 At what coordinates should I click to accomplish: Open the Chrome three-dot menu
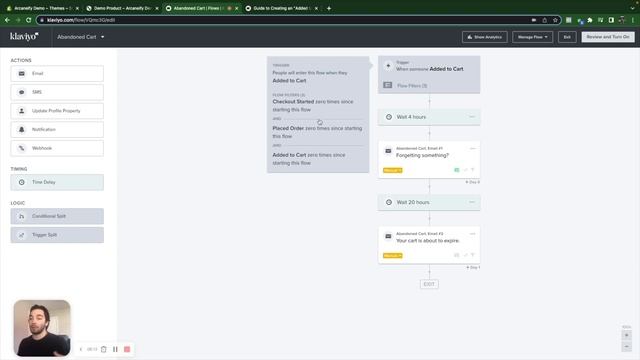pyautogui.click(x=633, y=20)
